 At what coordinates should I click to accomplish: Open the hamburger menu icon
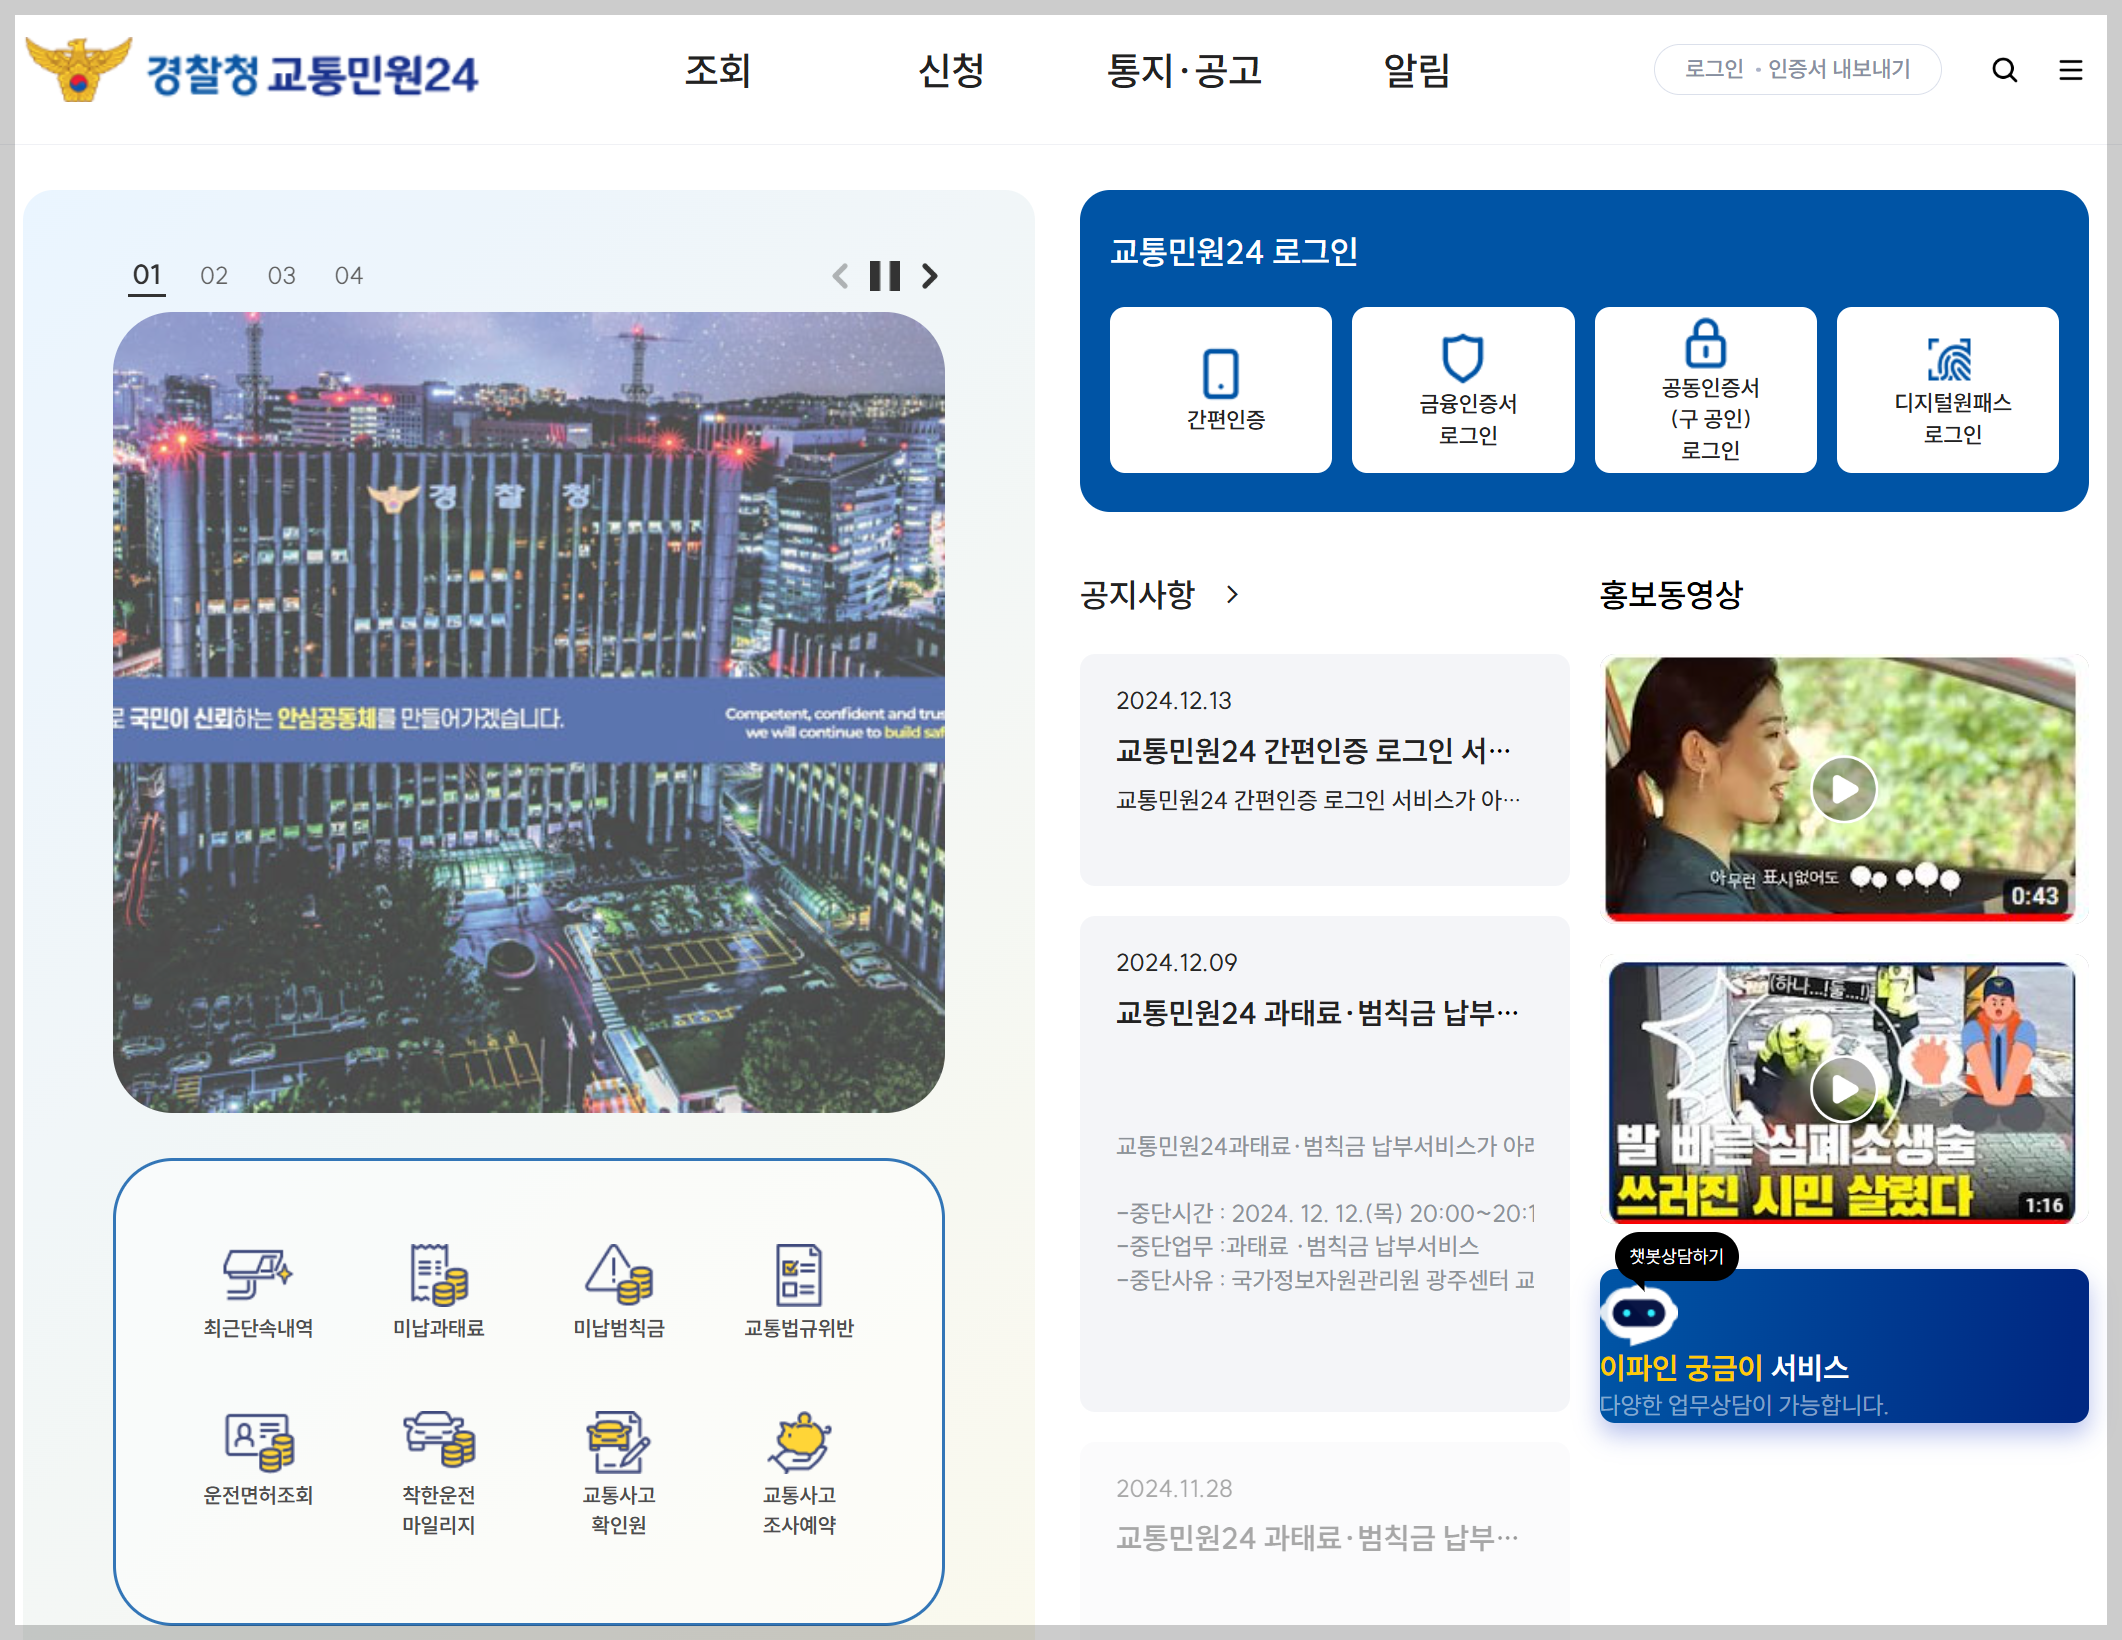pyautogui.click(x=2070, y=70)
